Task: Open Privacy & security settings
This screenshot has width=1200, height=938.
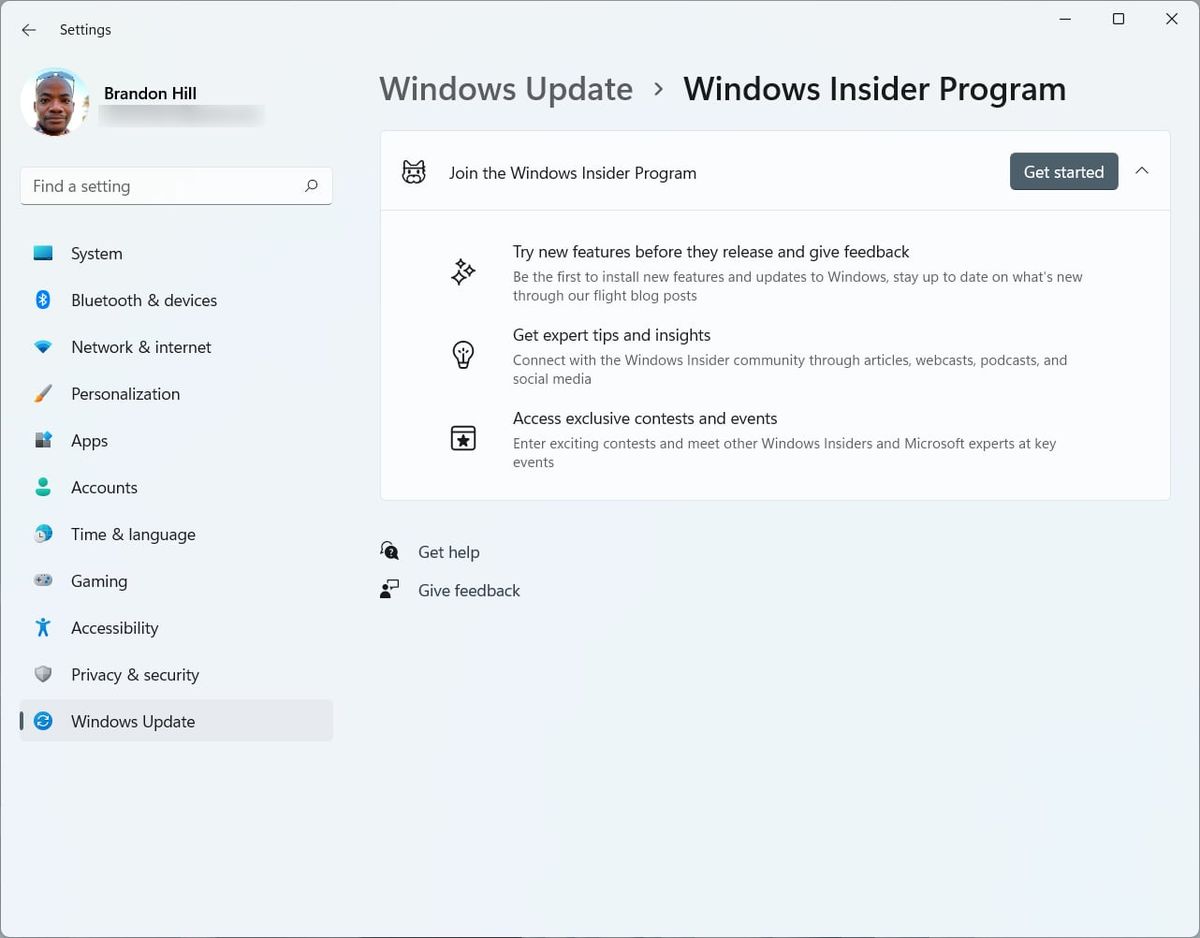Action: pyautogui.click(x=135, y=675)
